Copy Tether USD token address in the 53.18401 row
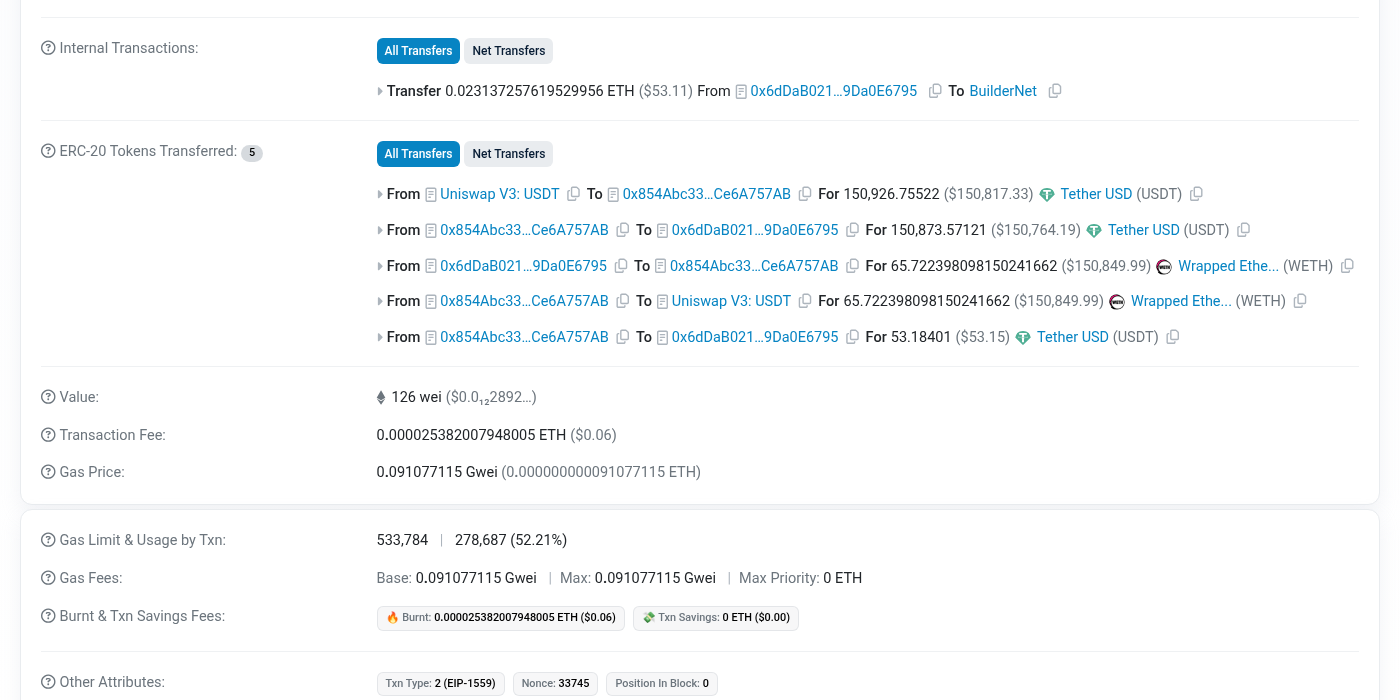Viewport: 1400px width, 700px height. click(x=1173, y=337)
